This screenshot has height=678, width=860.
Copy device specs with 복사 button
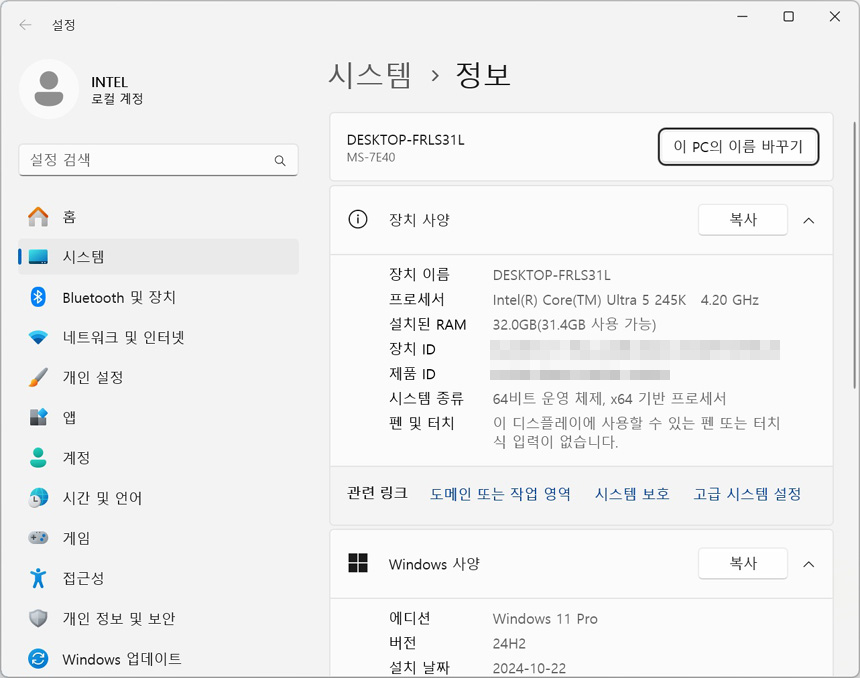point(742,220)
